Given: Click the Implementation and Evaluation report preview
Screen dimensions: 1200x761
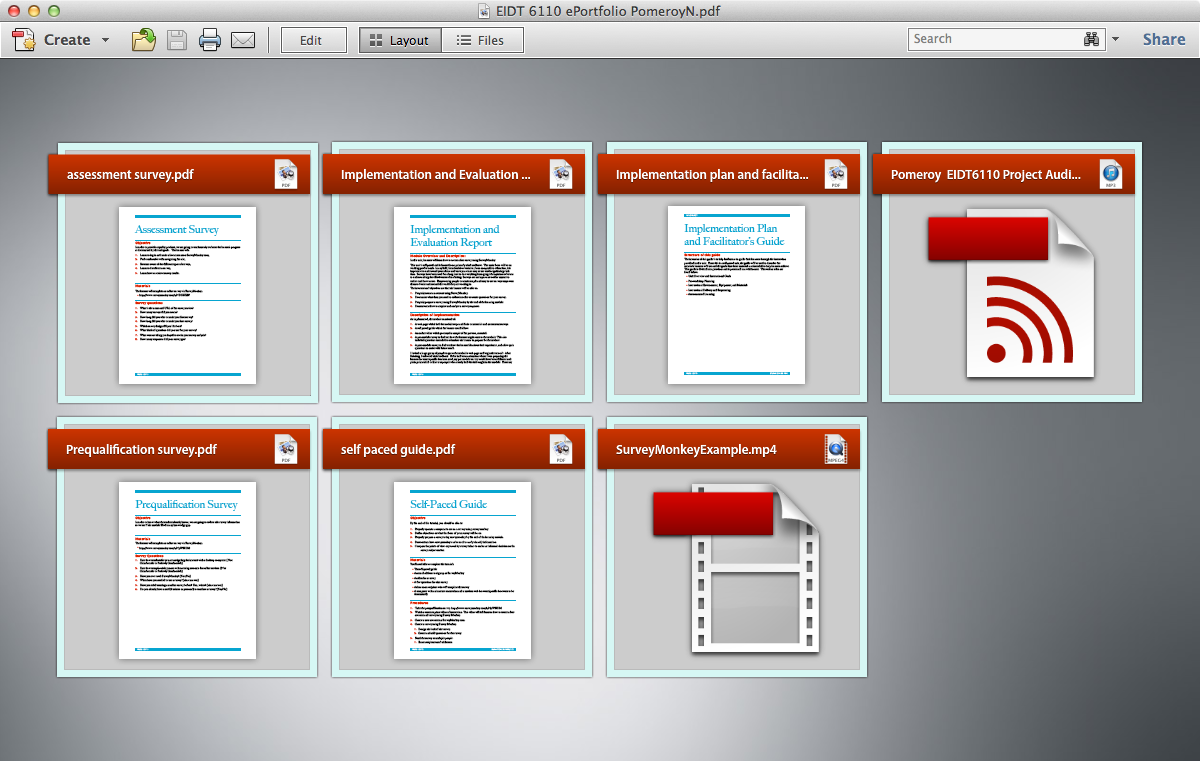Looking at the screenshot, I should pyautogui.click(x=462, y=295).
